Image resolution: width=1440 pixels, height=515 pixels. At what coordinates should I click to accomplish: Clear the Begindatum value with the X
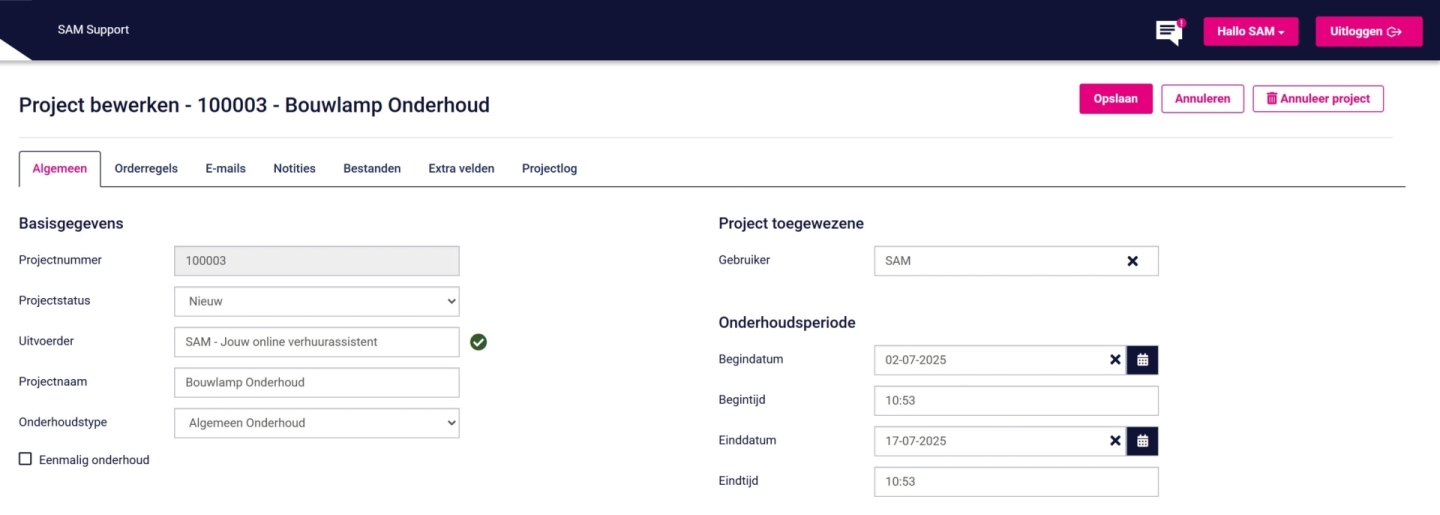pos(1115,360)
